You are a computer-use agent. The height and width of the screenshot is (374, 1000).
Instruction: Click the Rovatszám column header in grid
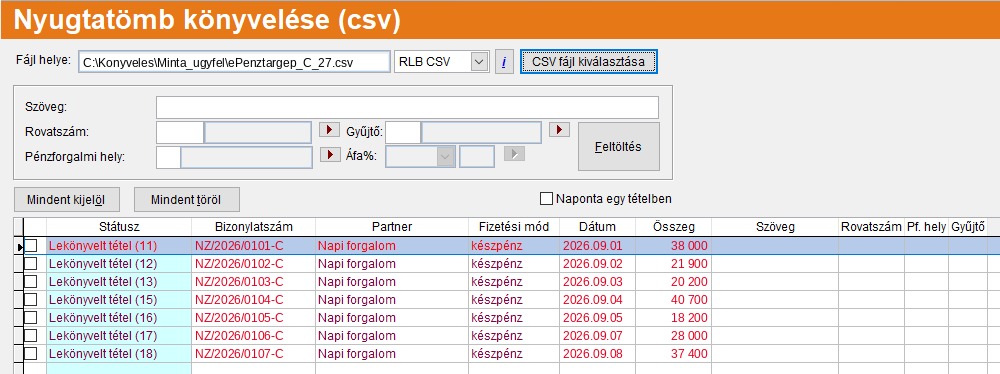point(871,227)
